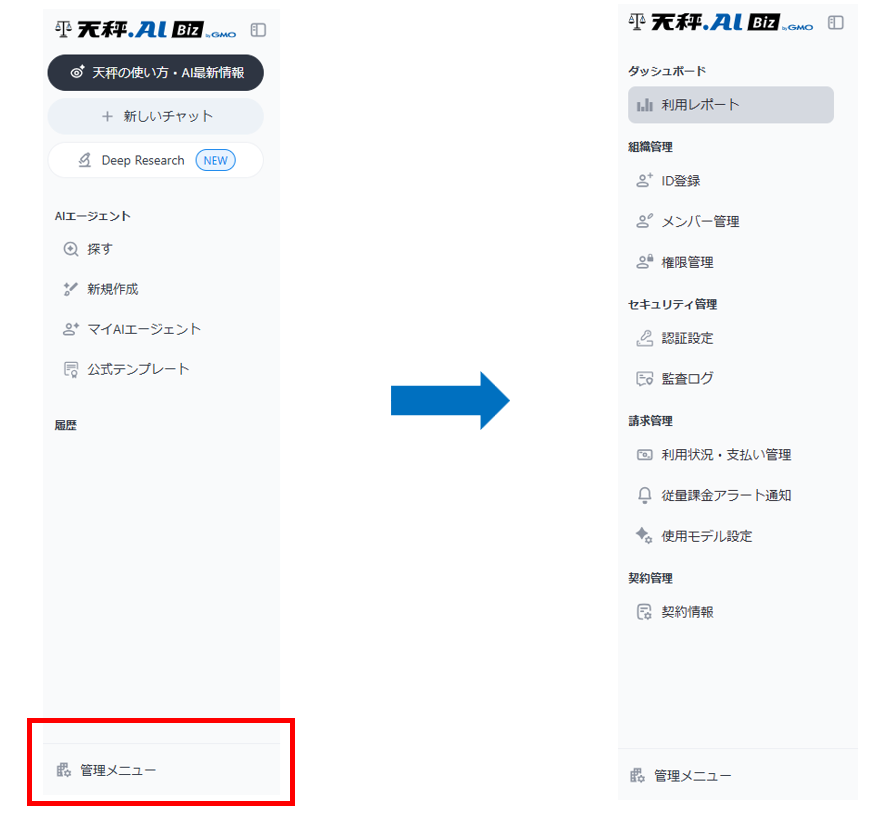
Task: Toggle the right sidebar panel icon
Action: point(835,23)
